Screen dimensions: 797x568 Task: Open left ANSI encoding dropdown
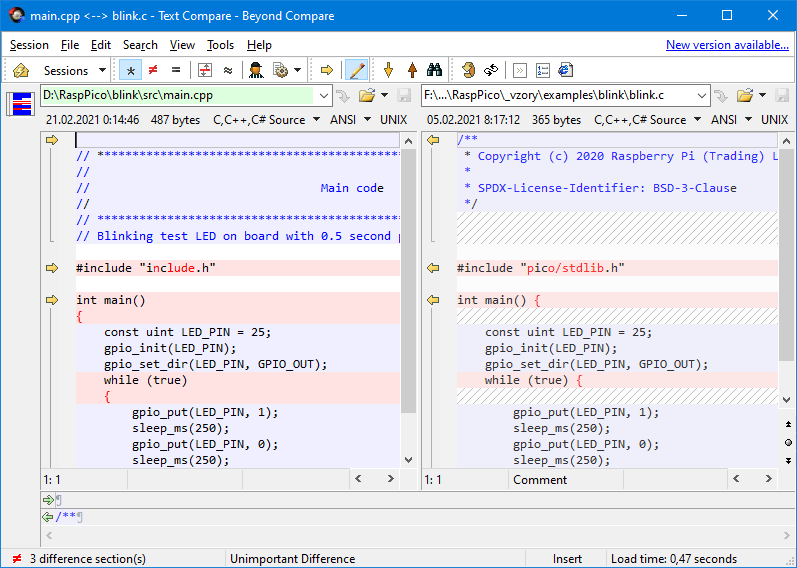tap(343, 119)
